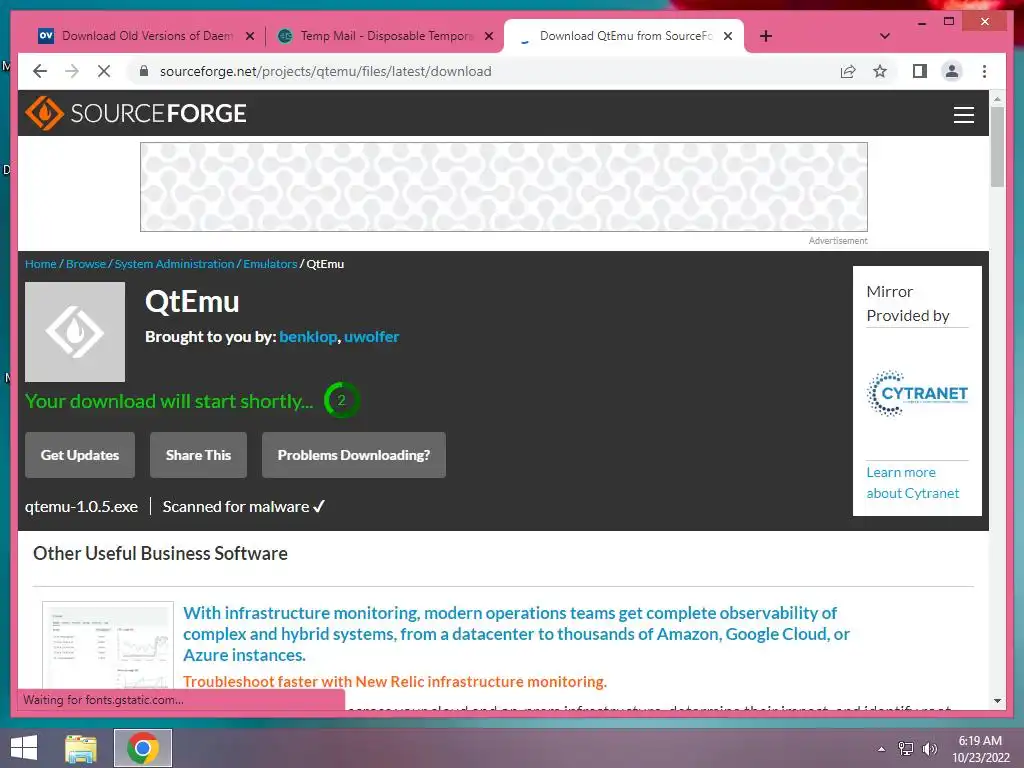
Task: Show hidden system tray icons
Action: (882, 749)
